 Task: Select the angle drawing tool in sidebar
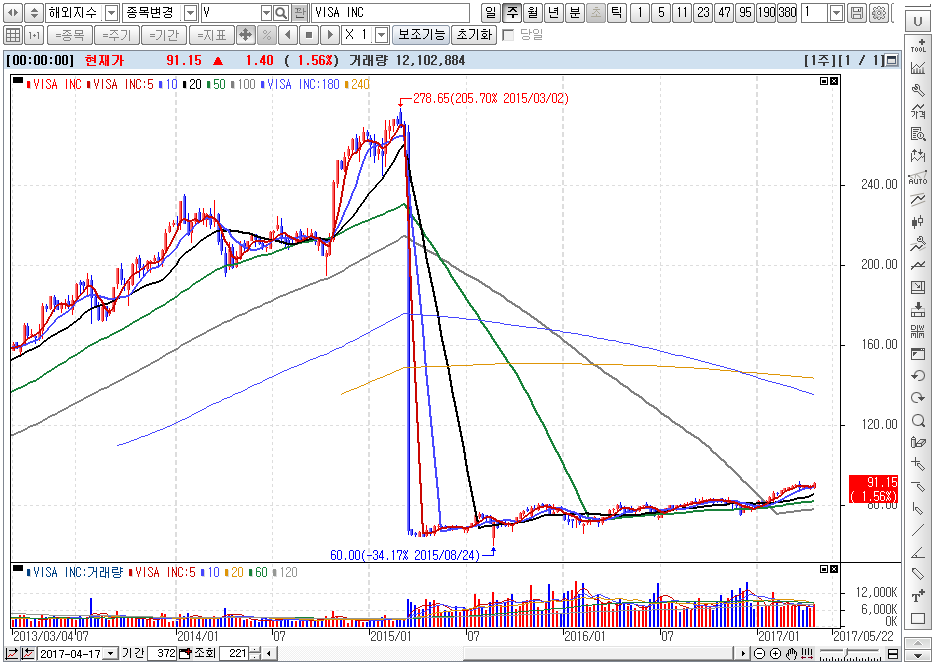tap(918, 552)
